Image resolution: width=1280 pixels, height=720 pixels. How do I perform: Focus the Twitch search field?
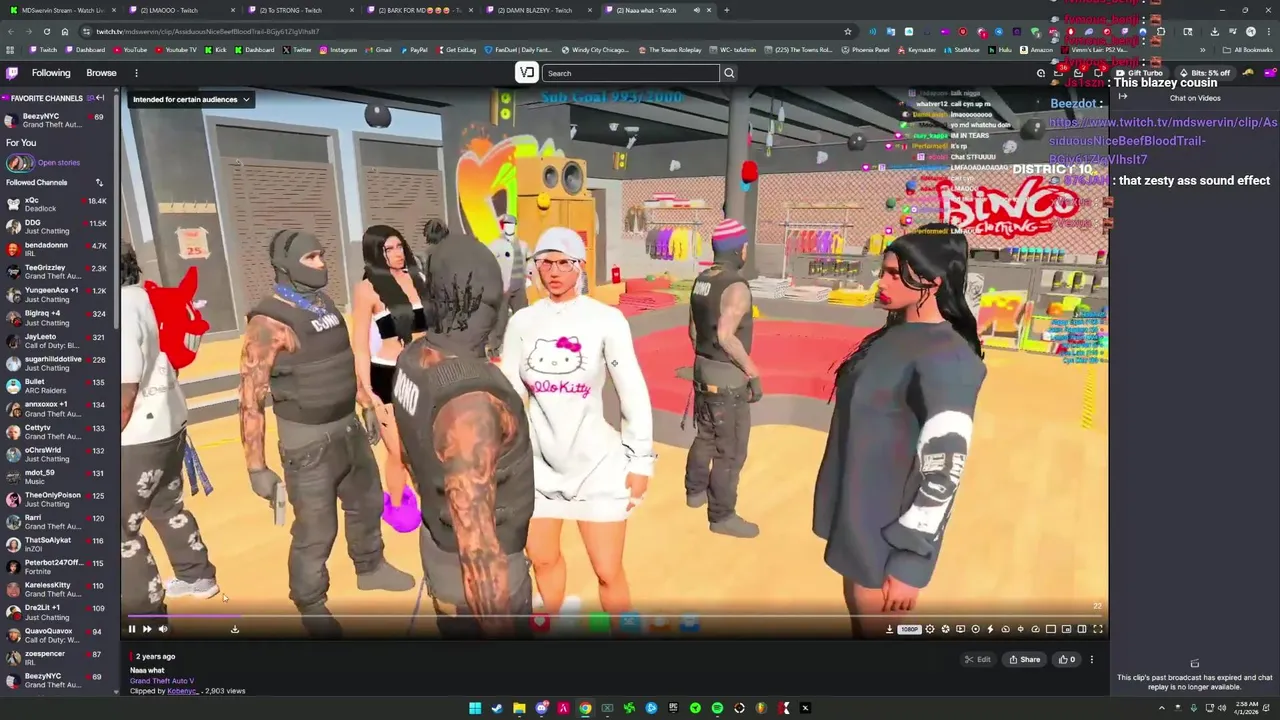tap(631, 73)
